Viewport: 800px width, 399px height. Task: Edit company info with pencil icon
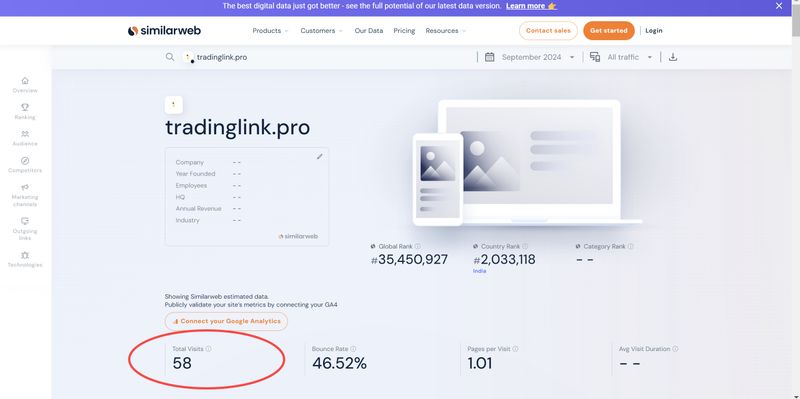coord(320,157)
